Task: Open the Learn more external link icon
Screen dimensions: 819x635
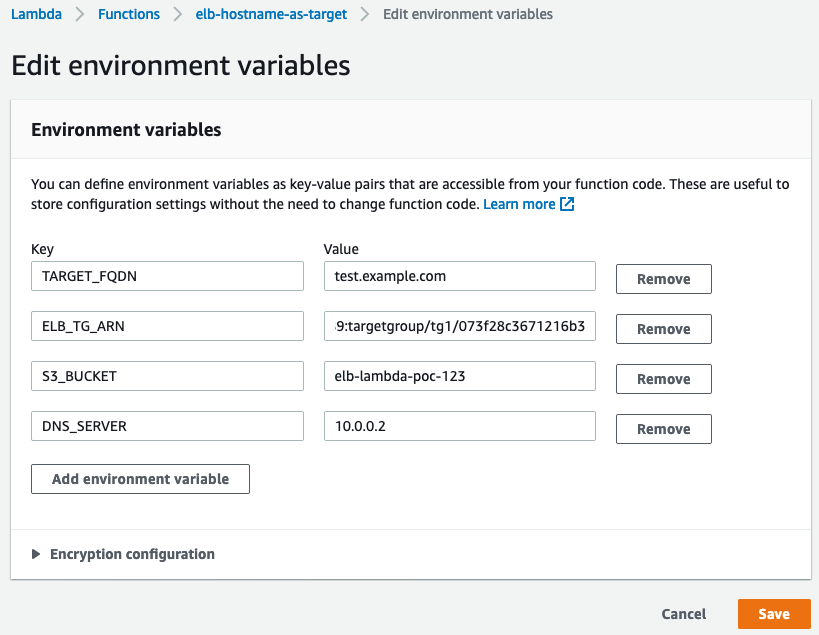Action: pyautogui.click(x=567, y=203)
